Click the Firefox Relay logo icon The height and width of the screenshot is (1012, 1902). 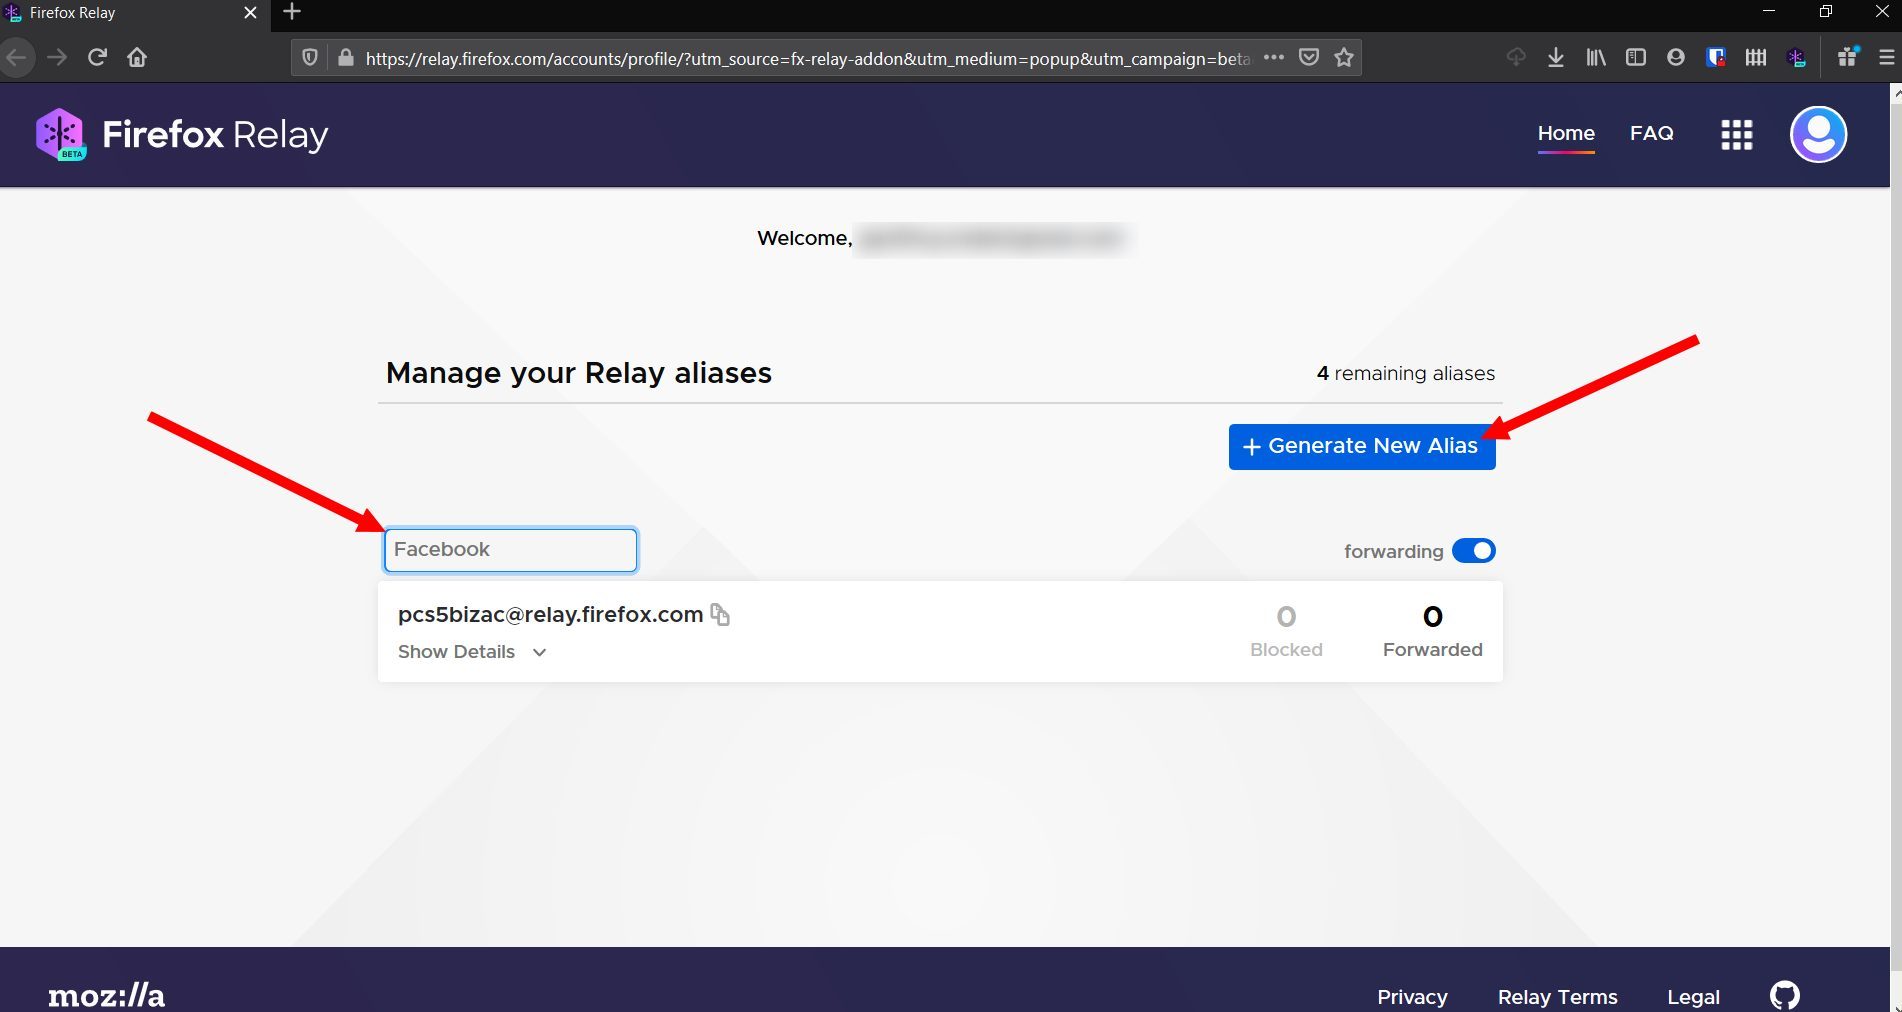pos(60,134)
